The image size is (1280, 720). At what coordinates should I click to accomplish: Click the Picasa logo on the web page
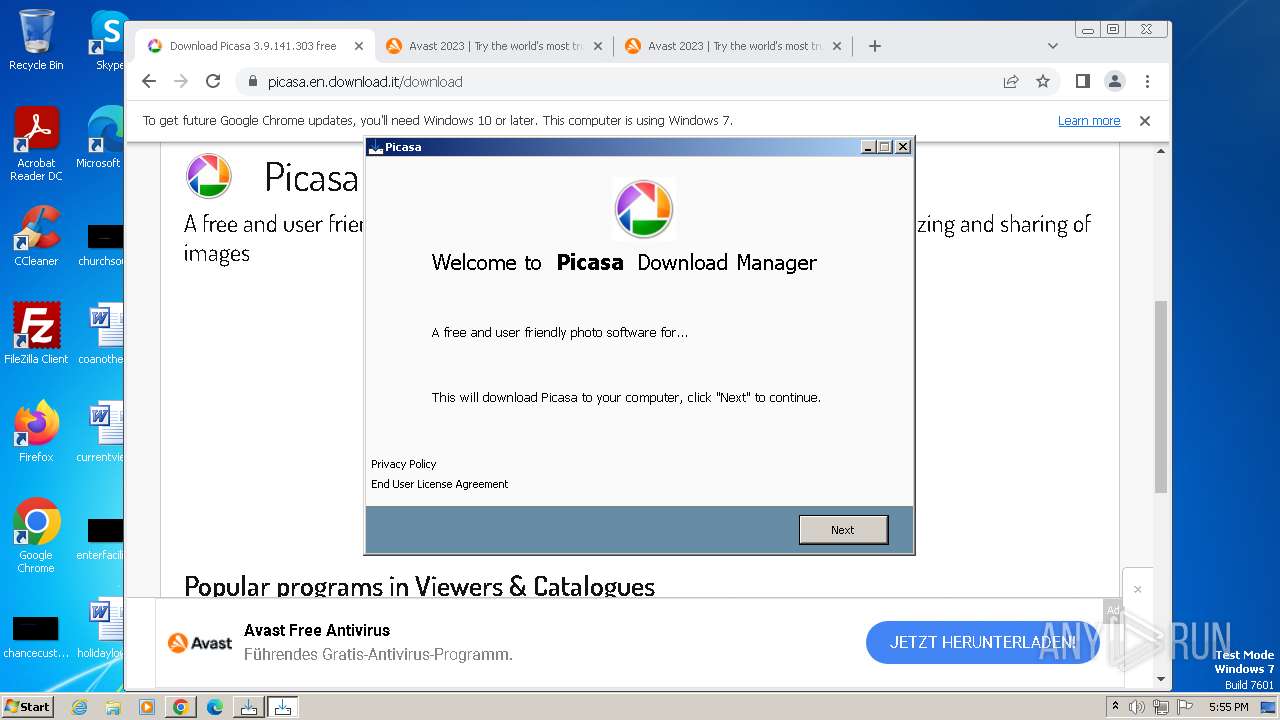pos(209,177)
